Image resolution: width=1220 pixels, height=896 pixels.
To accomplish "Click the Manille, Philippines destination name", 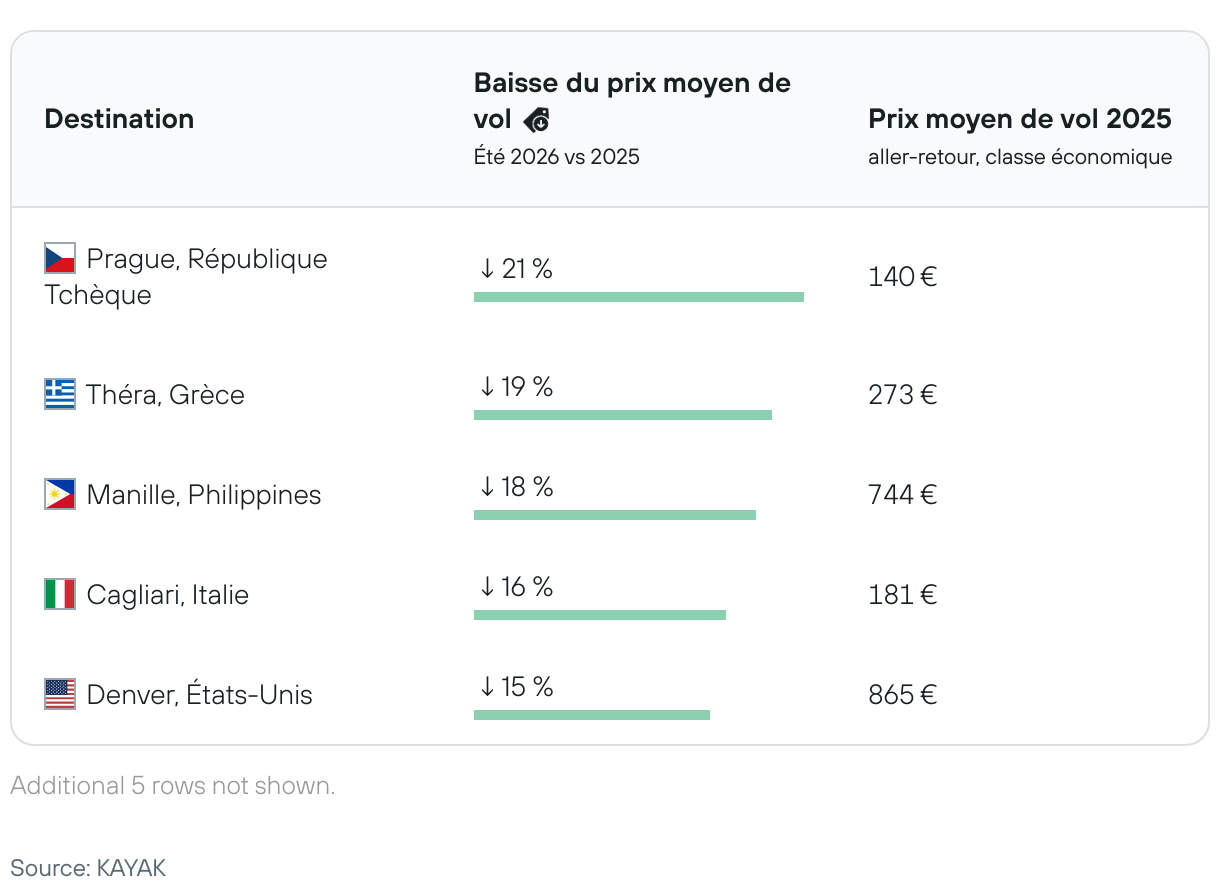I will pyautogui.click(x=203, y=495).
